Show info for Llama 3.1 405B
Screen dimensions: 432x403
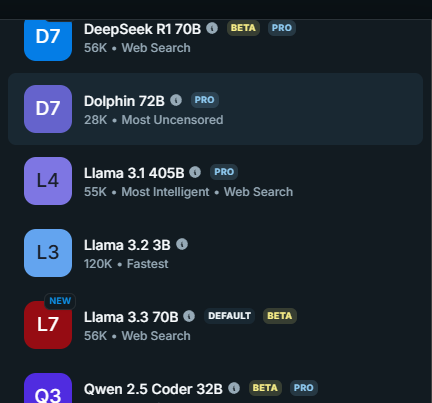pyautogui.click(x=195, y=172)
